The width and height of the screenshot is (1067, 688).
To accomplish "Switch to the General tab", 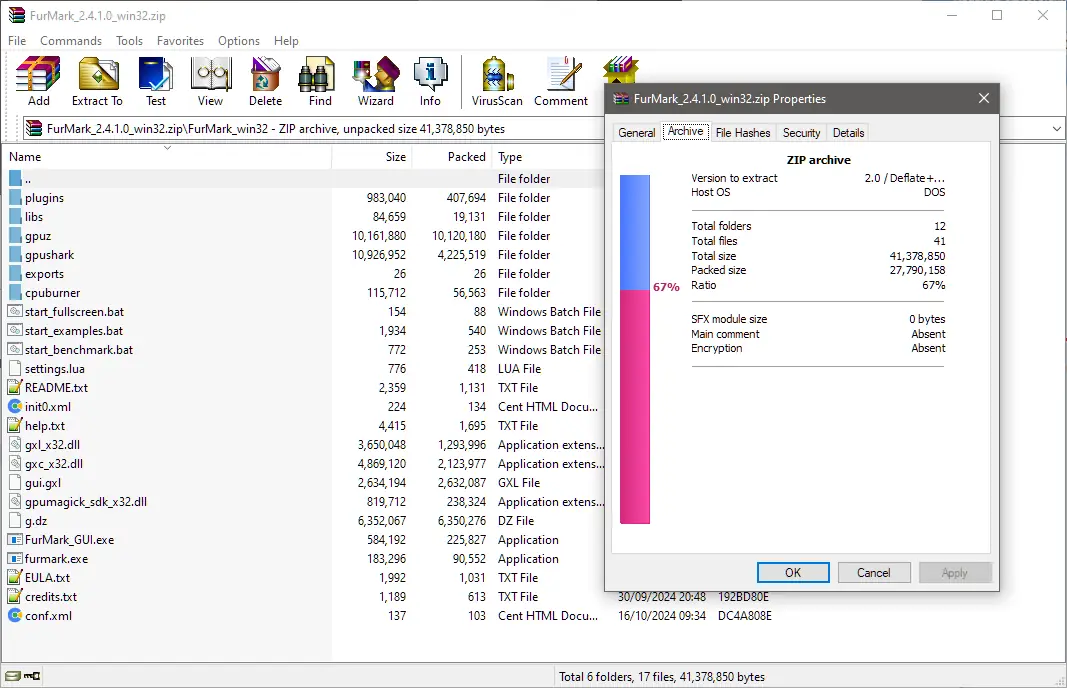I will 637,133.
